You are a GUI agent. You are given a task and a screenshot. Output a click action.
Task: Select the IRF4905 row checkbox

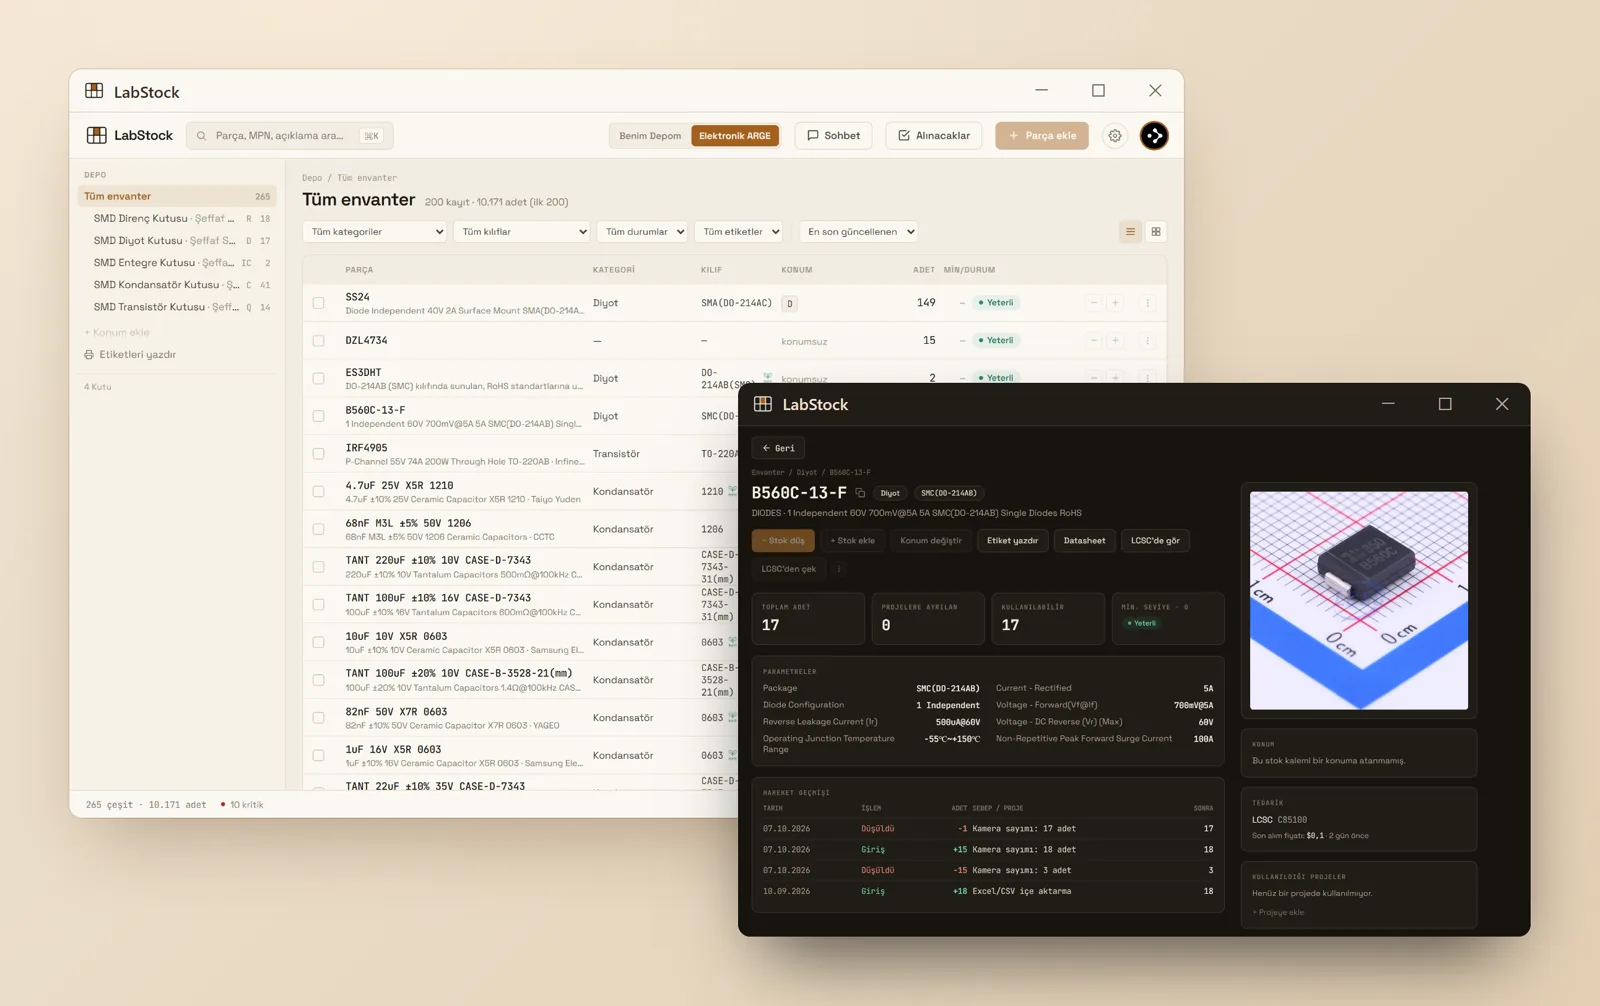click(x=319, y=454)
